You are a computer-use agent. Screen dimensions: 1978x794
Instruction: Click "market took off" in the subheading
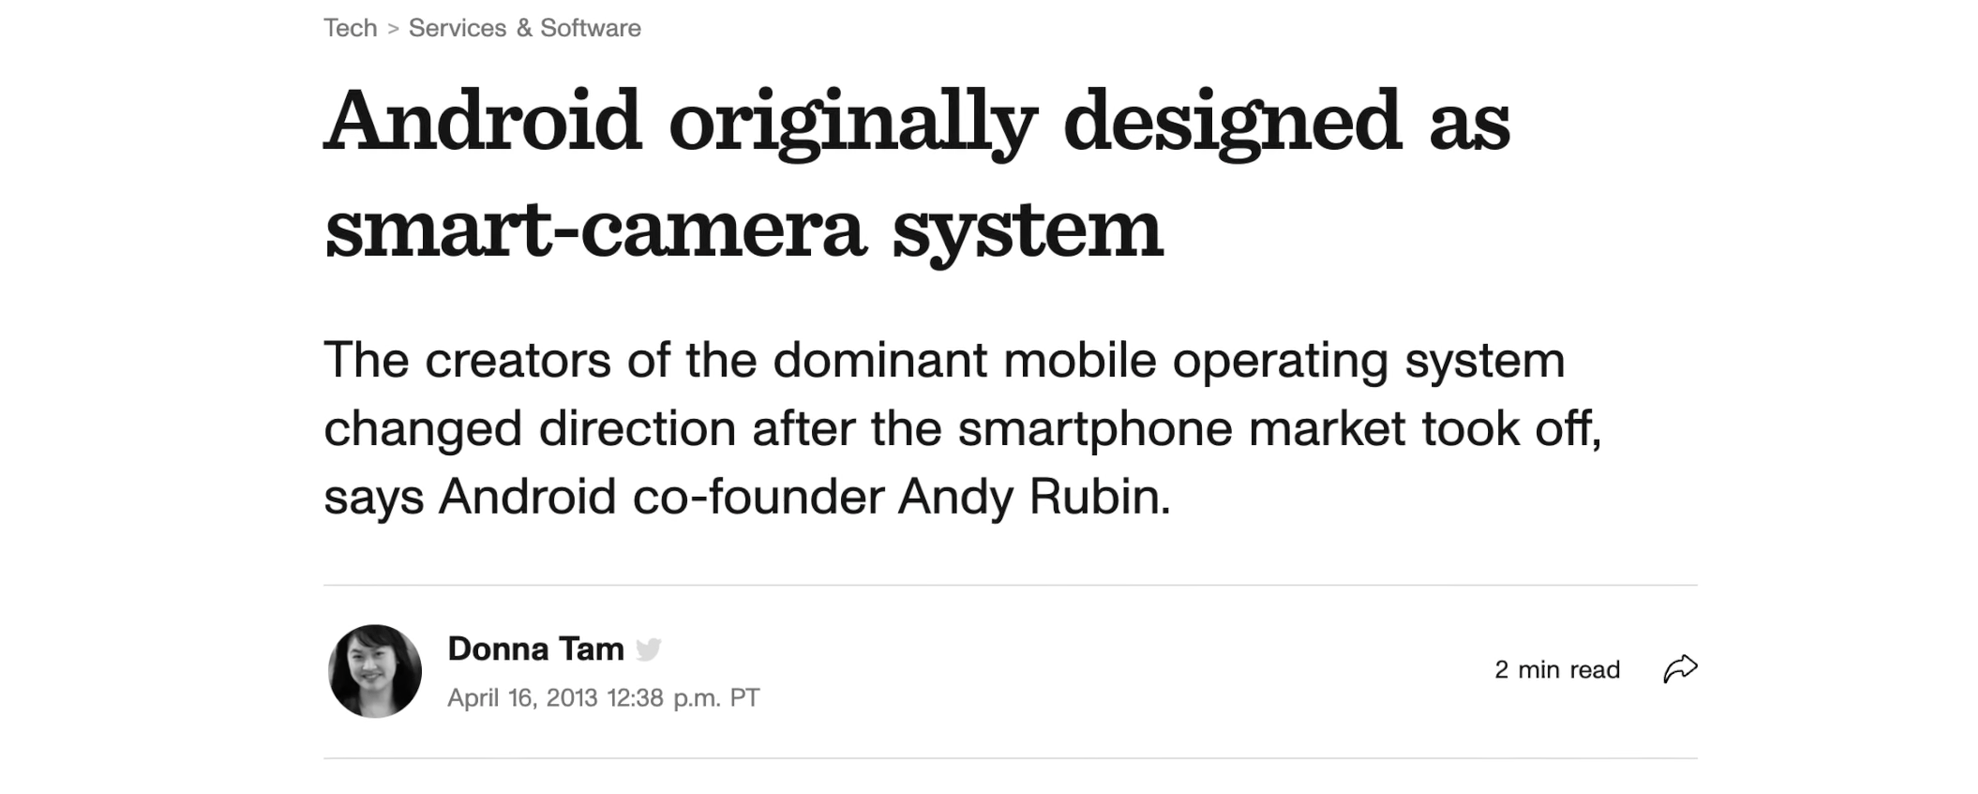click(x=1424, y=428)
